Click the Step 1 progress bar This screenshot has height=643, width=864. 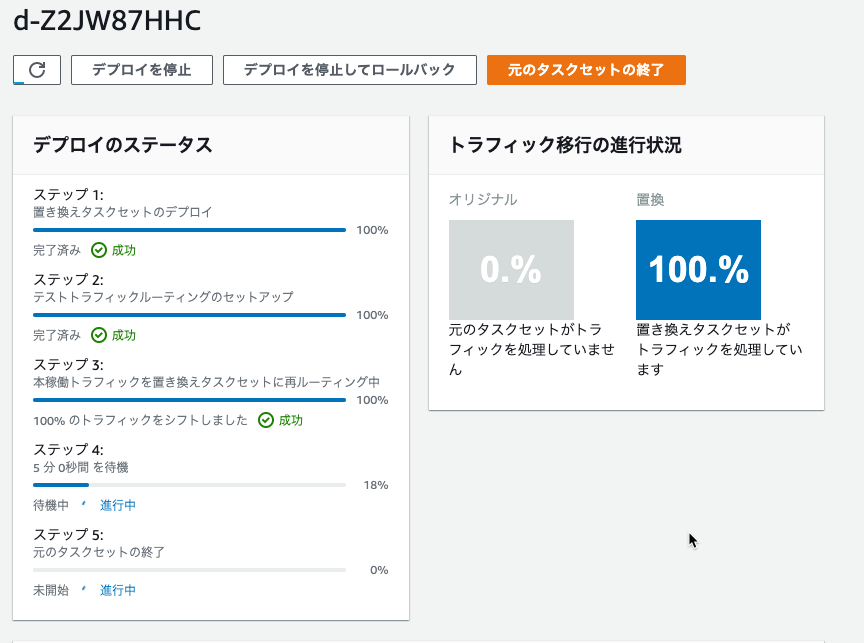click(x=190, y=230)
